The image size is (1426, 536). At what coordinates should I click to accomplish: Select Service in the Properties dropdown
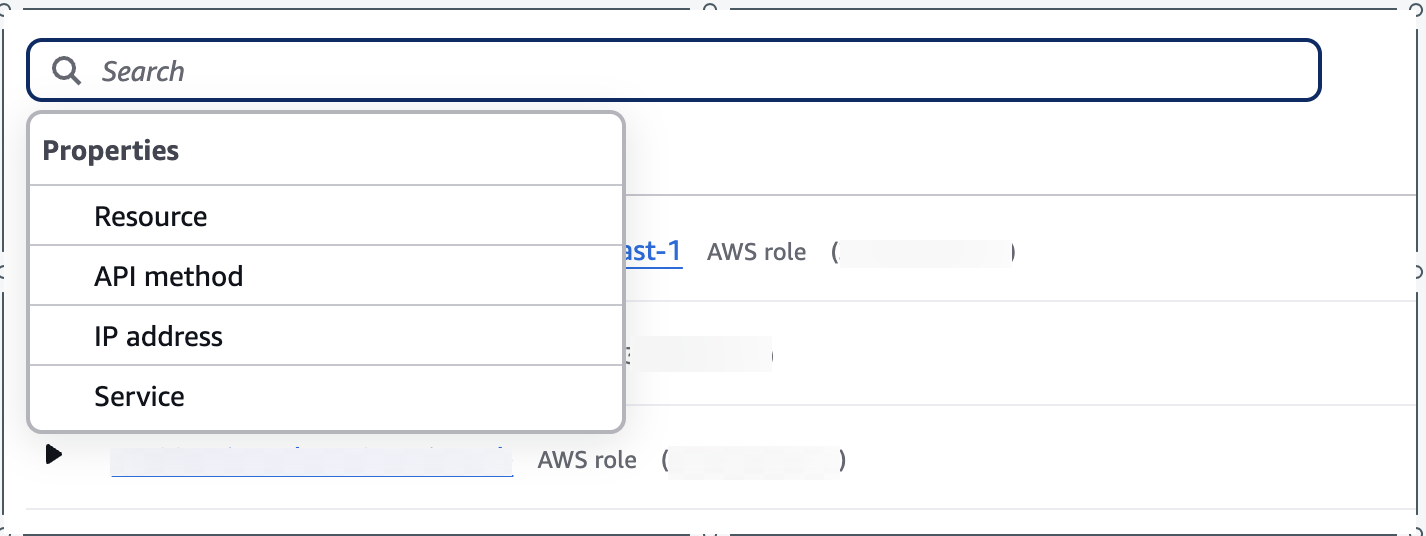click(x=139, y=397)
